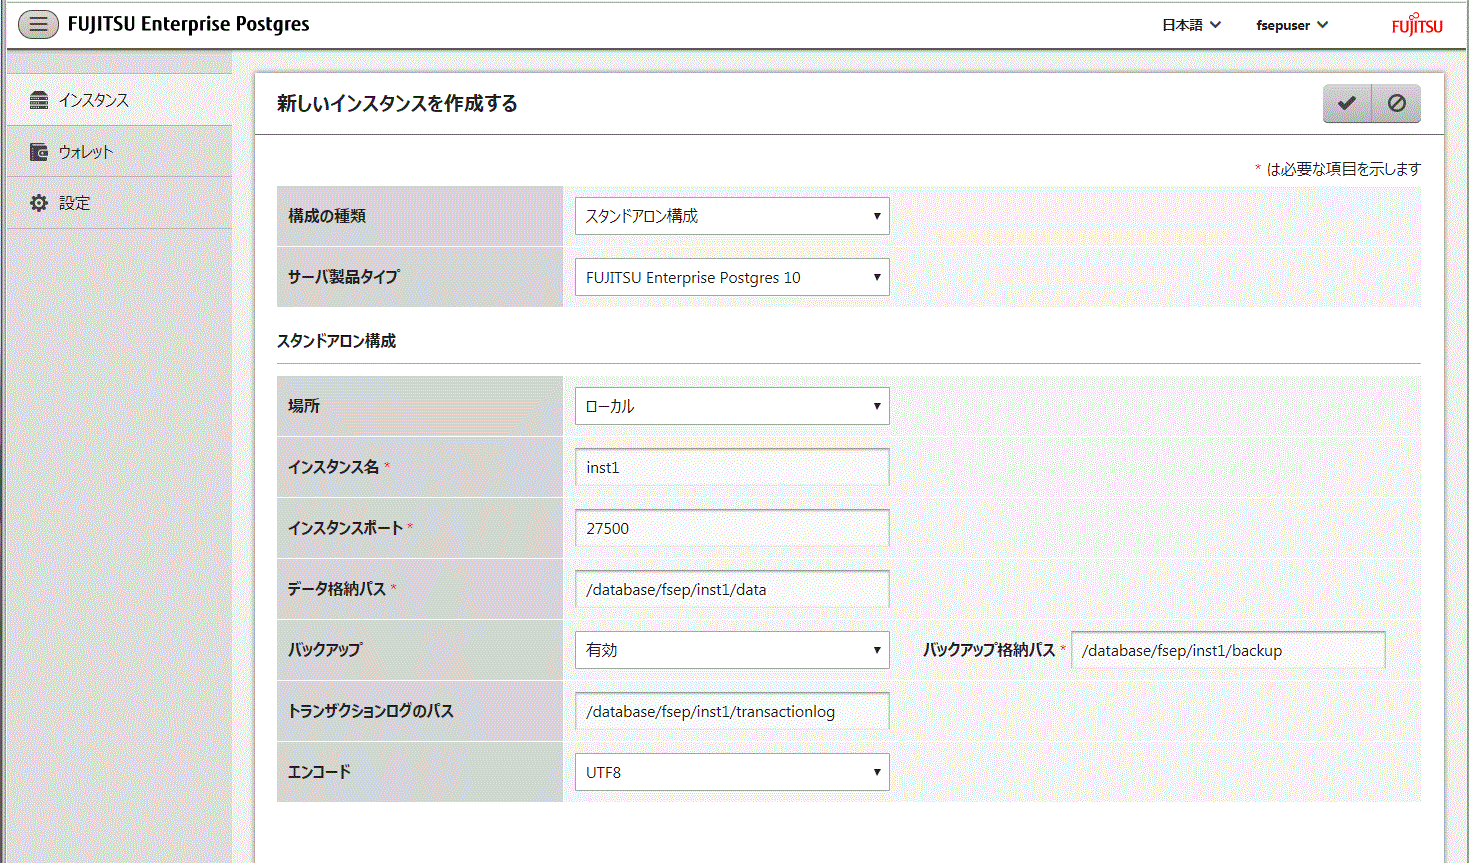Image resolution: width=1469 pixels, height=863 pixels.
Task: Click the 設定 gear icon
Action: coord(39,203)
